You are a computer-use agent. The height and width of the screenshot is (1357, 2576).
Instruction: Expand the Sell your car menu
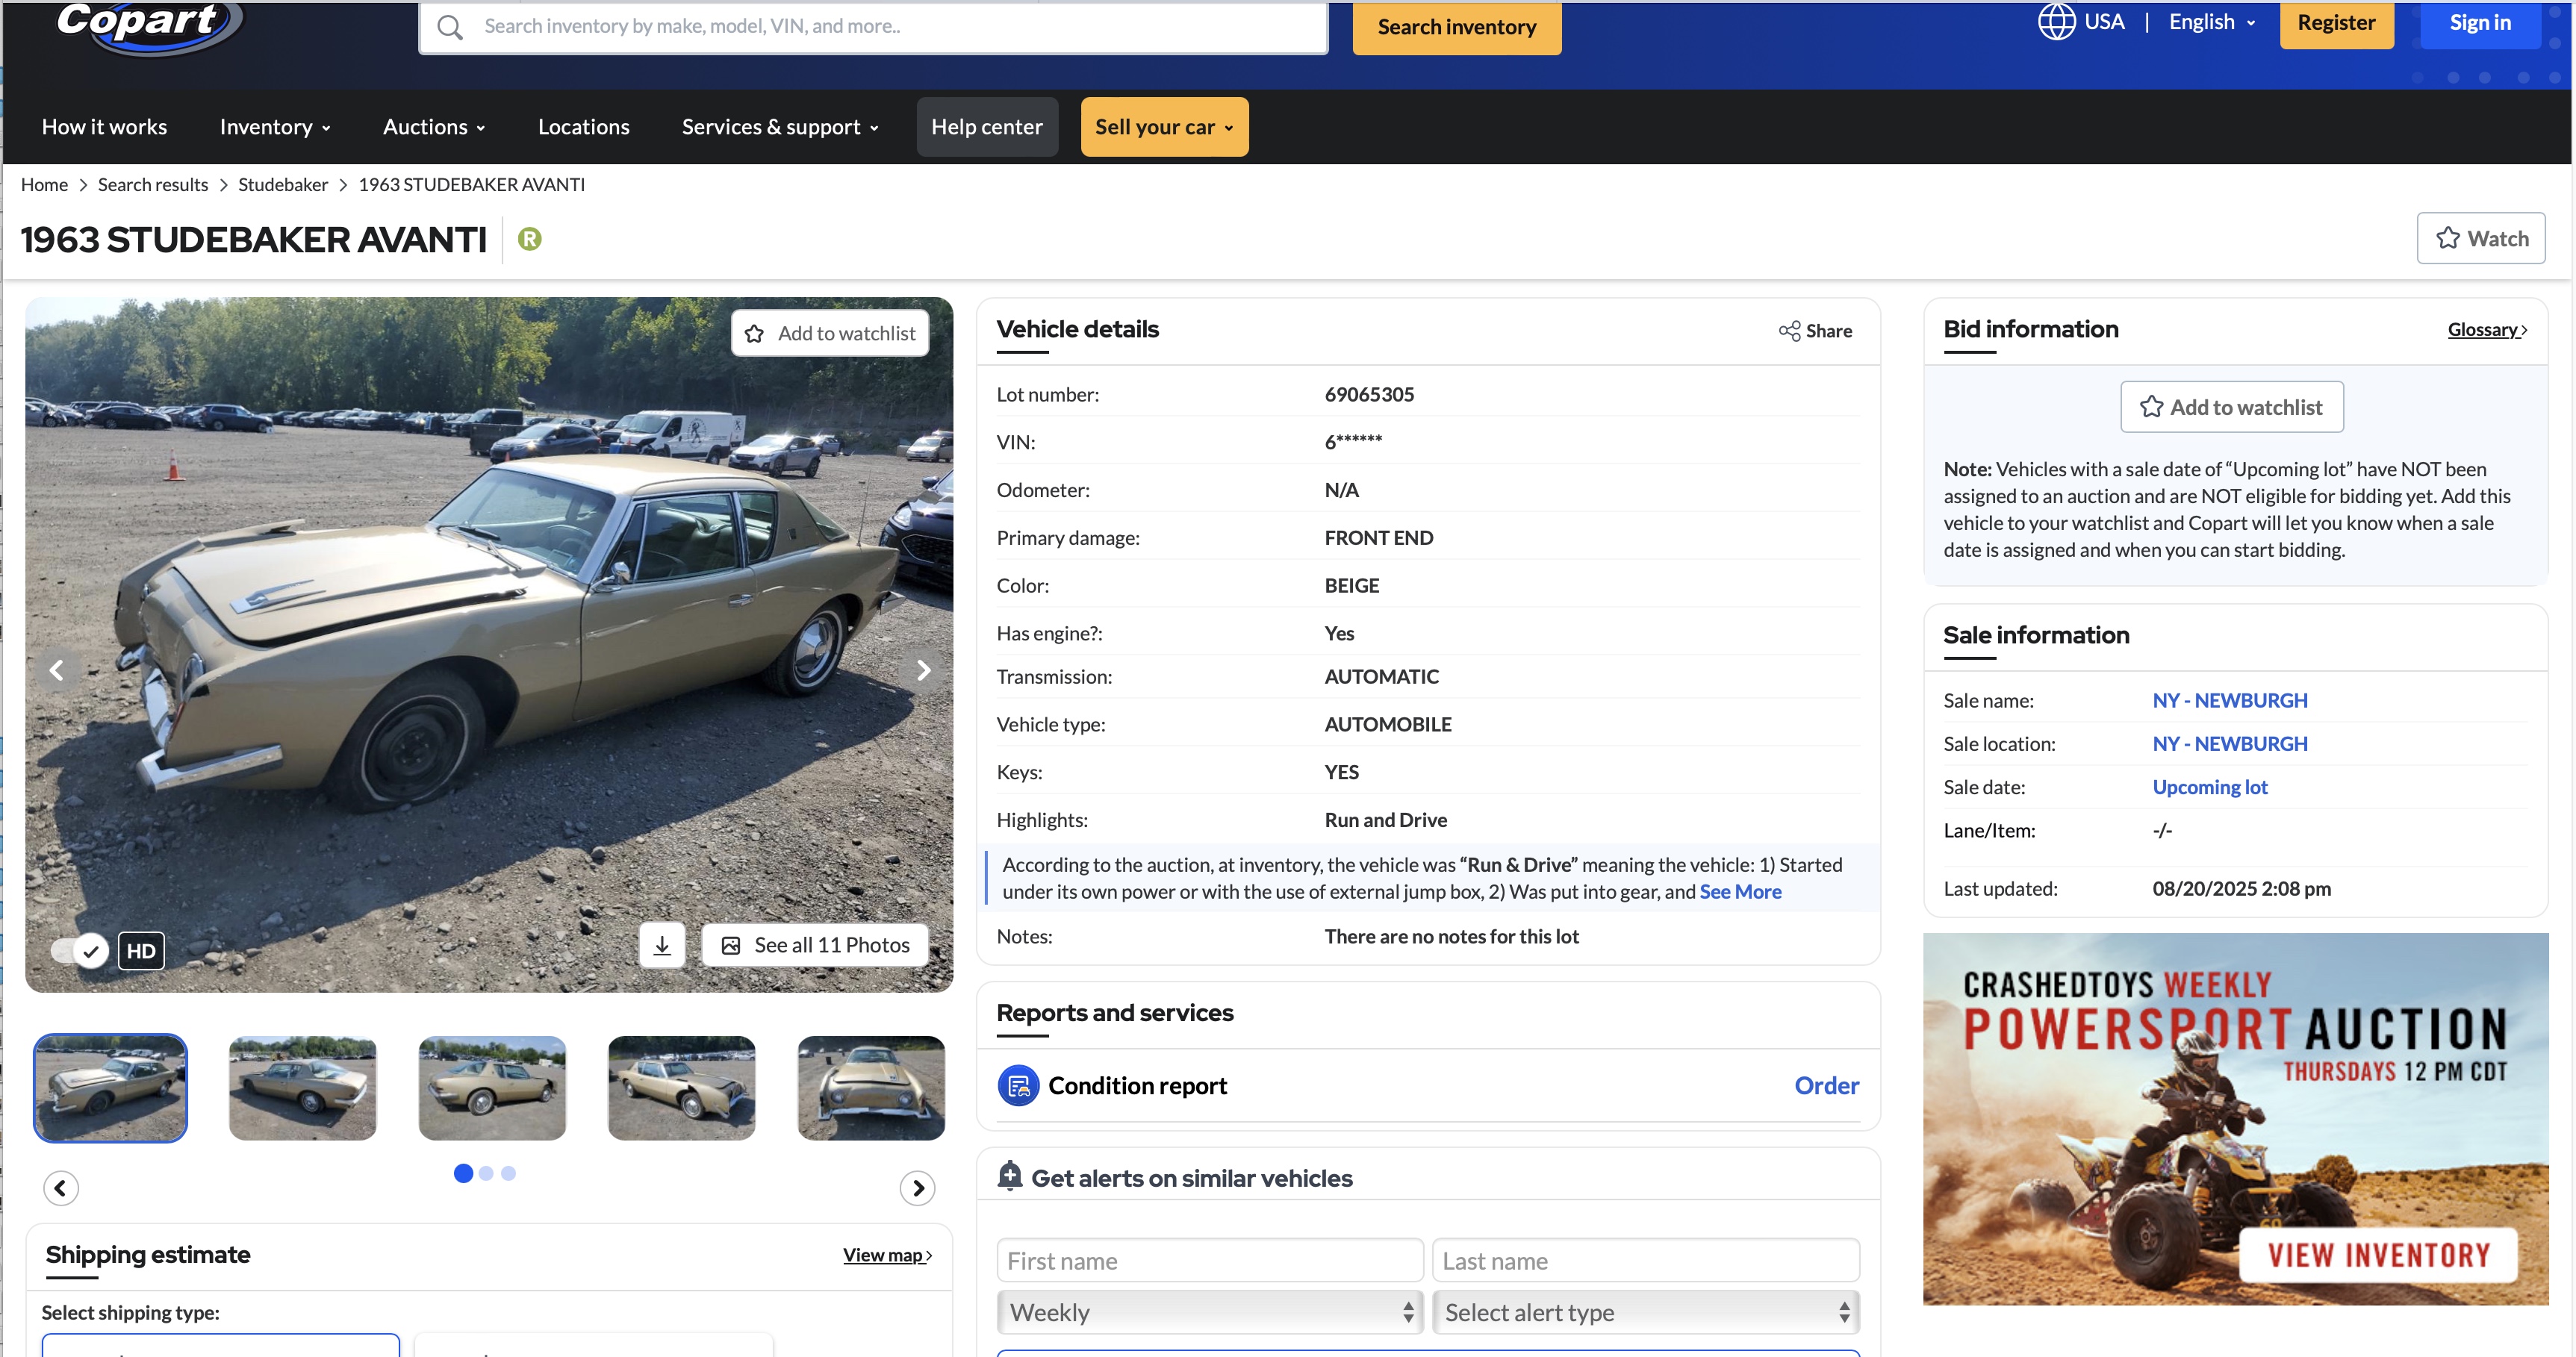click(x=1164, y=127)
